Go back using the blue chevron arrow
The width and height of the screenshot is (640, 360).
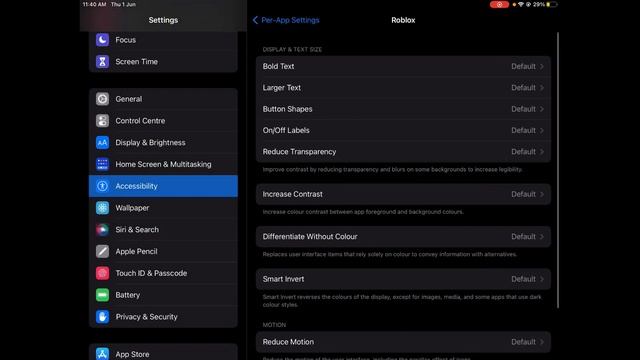[255, 20]
